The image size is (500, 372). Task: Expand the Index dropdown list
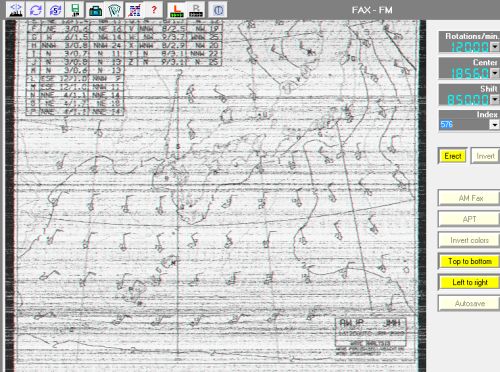click(495, 125)
